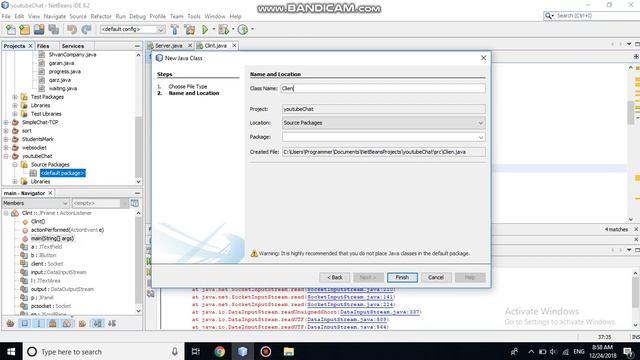
Task: Switch to the Files tab
Action: coord(43,46)
